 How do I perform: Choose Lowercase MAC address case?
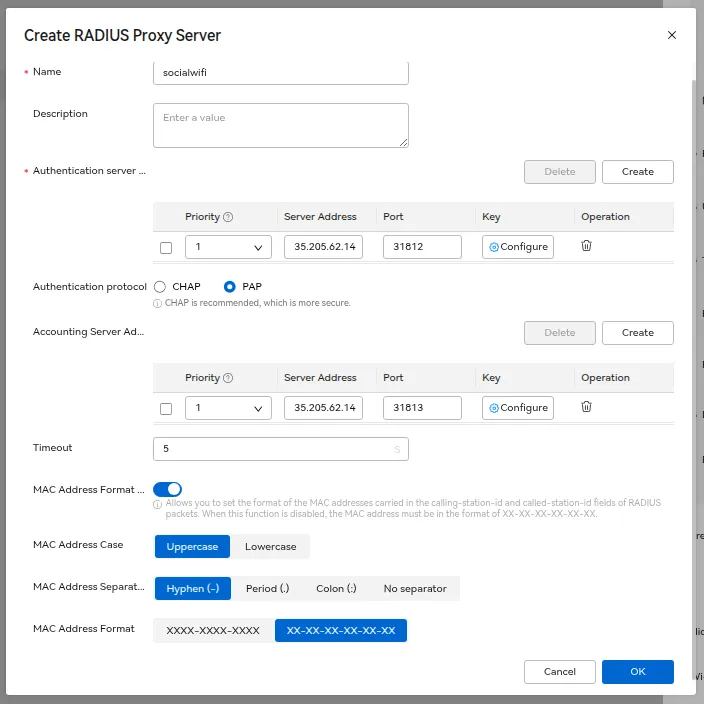click(271, 547)
